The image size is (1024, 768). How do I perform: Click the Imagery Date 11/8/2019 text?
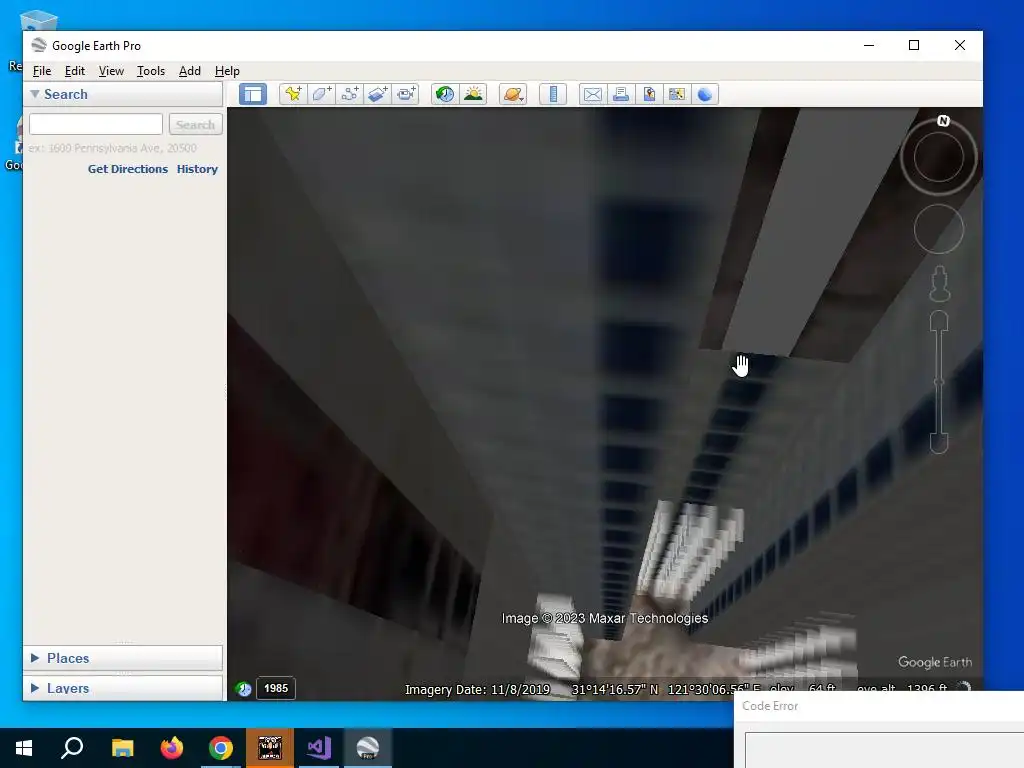pos(477,690)
